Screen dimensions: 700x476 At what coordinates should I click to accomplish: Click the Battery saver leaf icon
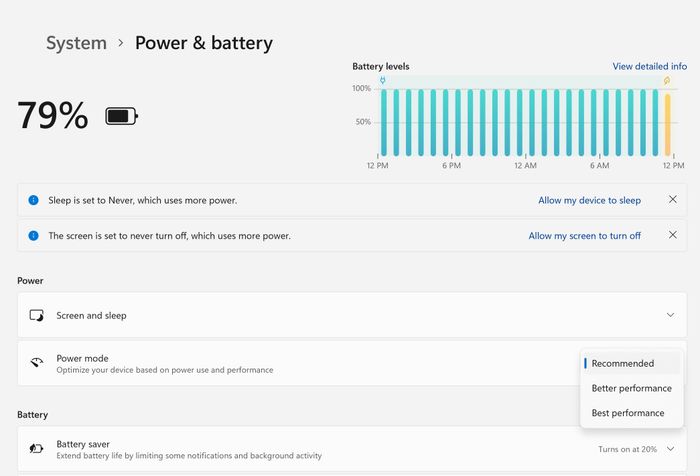pyautogui.click(x=36, y=449)
